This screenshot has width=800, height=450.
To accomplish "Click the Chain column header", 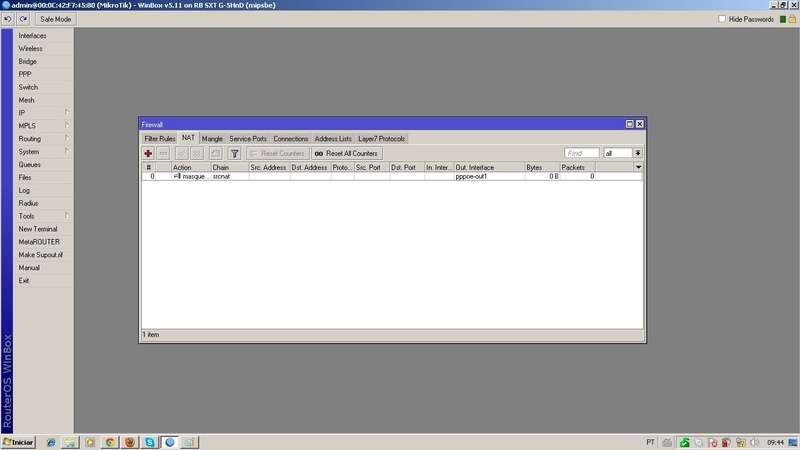I will 230,167.
